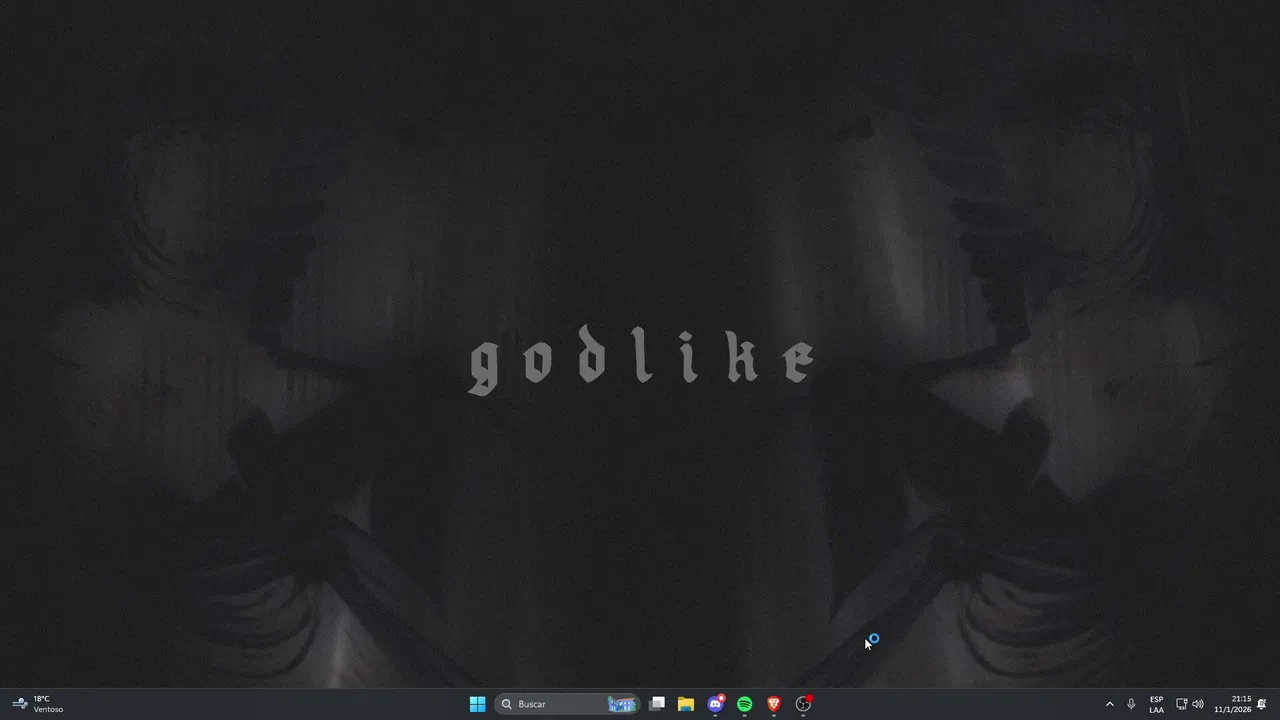Launch File Explorer from the taskbar
This screenshot has height=720, width=1280.
click(686, 704)
